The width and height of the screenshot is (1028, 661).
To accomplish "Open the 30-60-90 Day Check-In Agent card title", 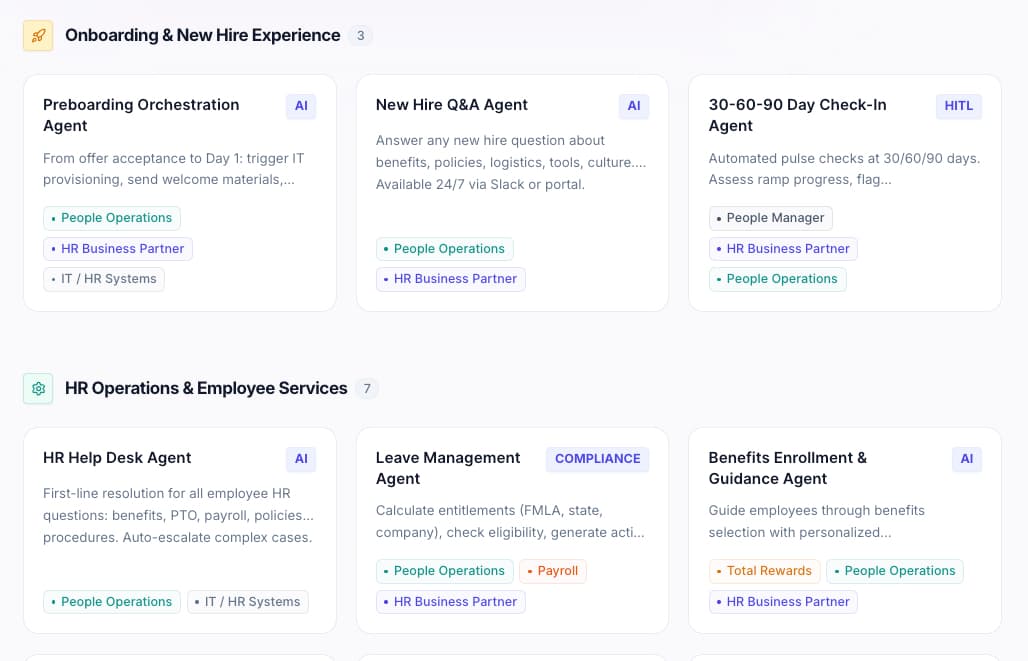I will pos(797,115).
